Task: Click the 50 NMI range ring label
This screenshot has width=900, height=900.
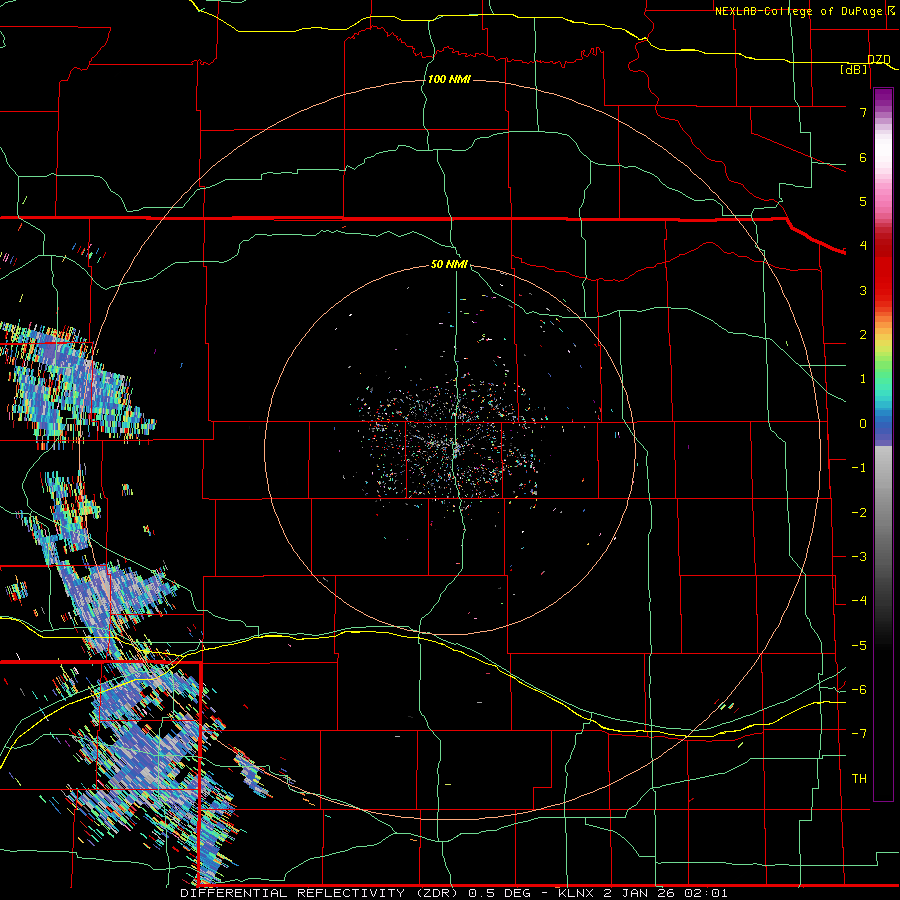Action: [449, 264]
